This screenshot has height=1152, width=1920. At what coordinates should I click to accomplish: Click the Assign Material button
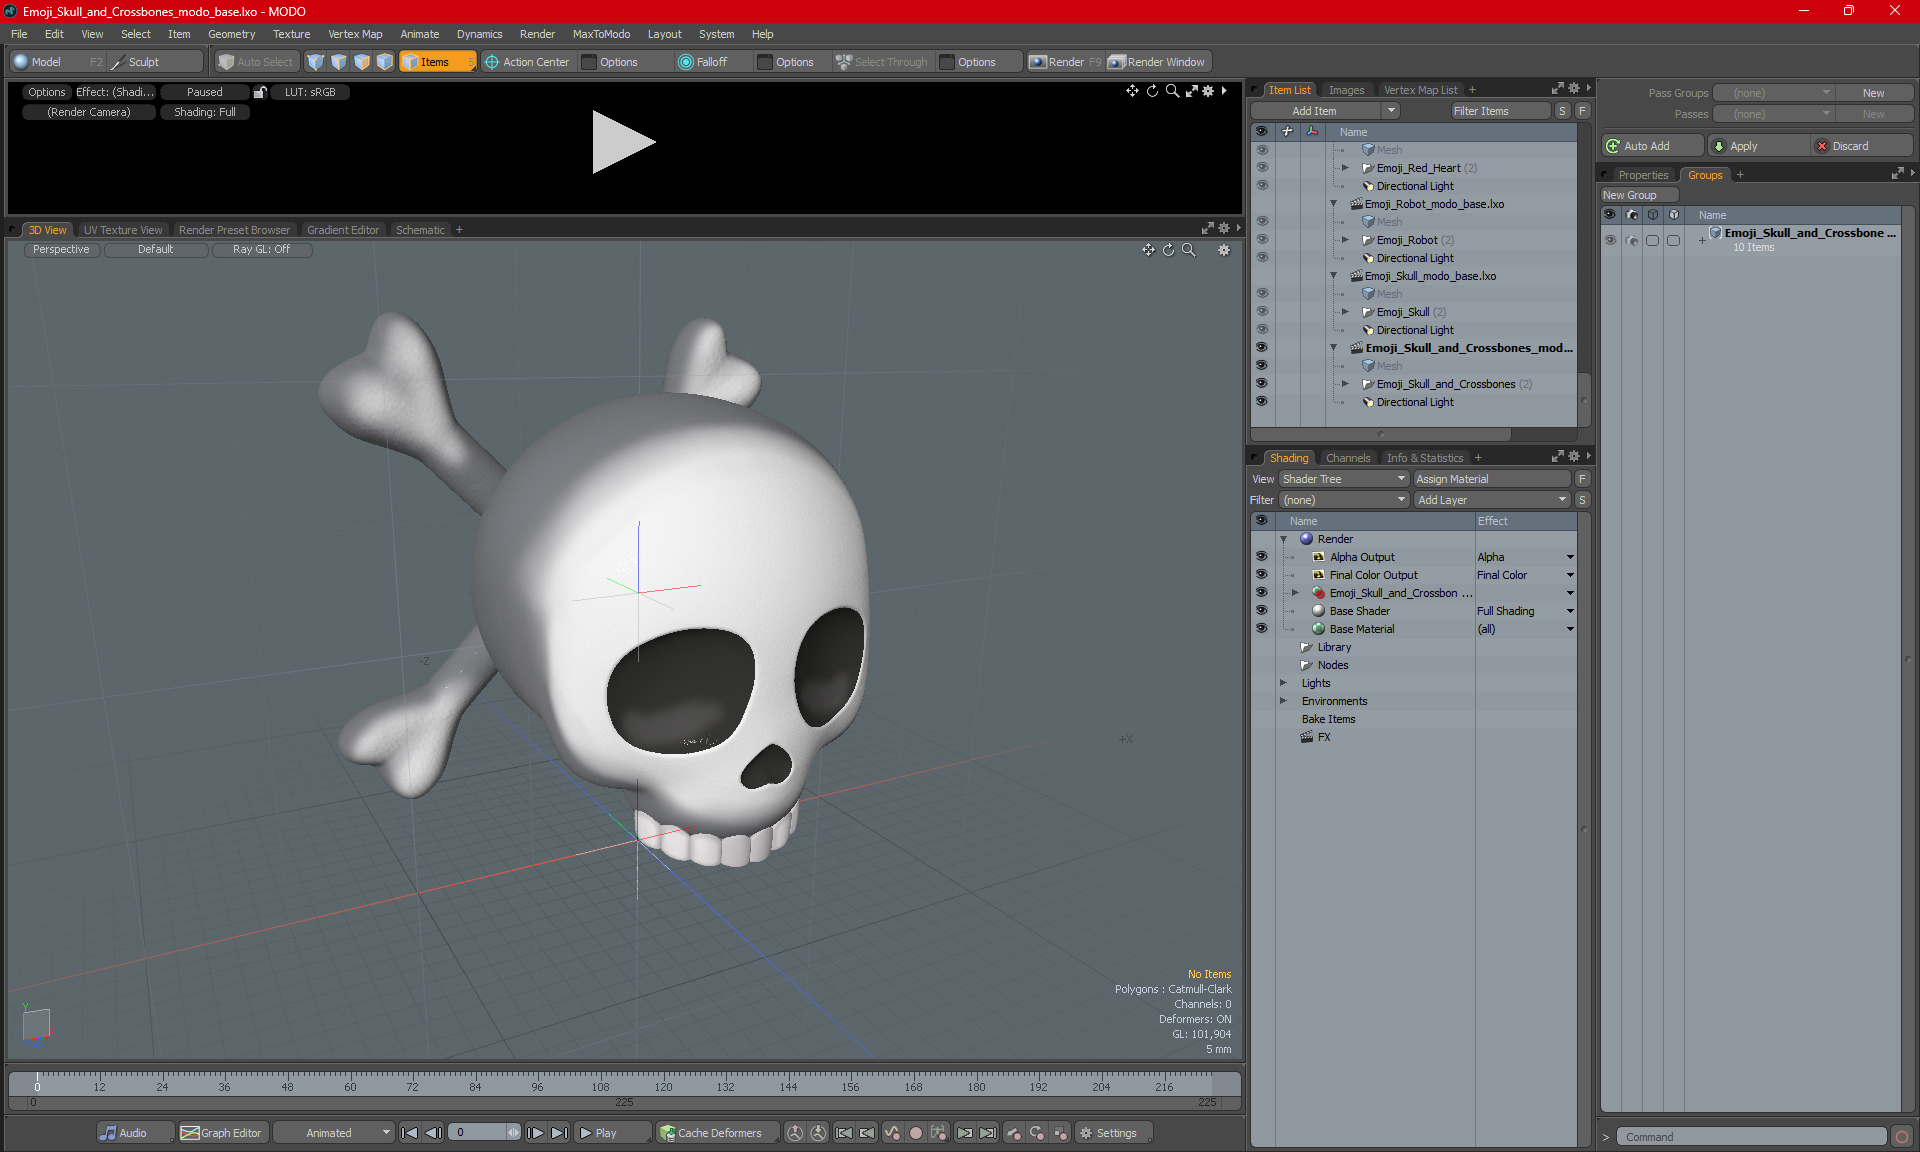coord(1492,479)
